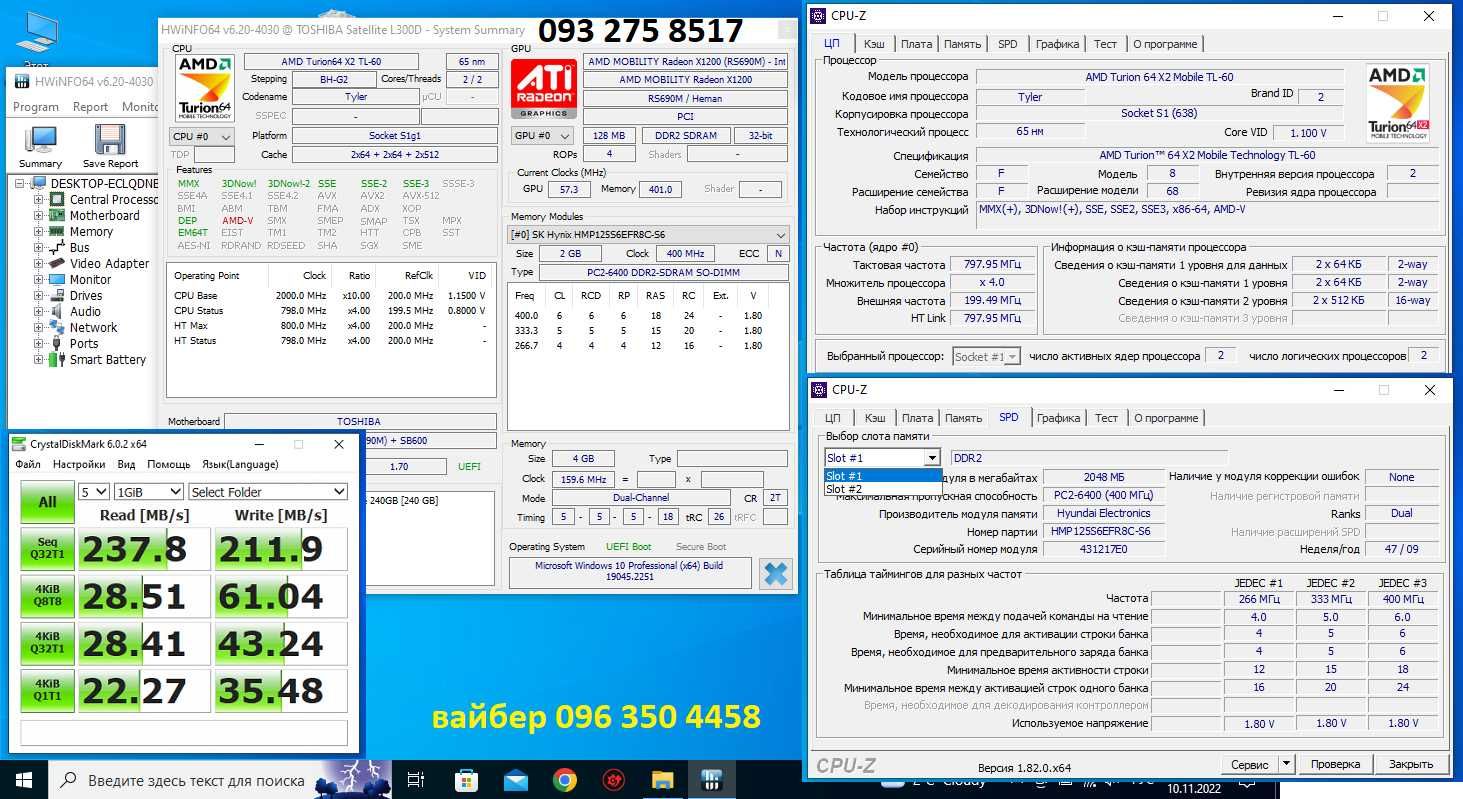Open Task View on the taskbar
1463x799 pixels.
click(417, 780)
